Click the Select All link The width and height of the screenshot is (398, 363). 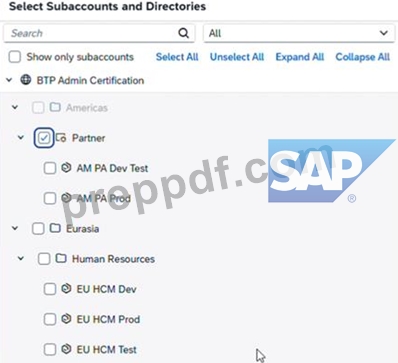[x=177, y=57]
